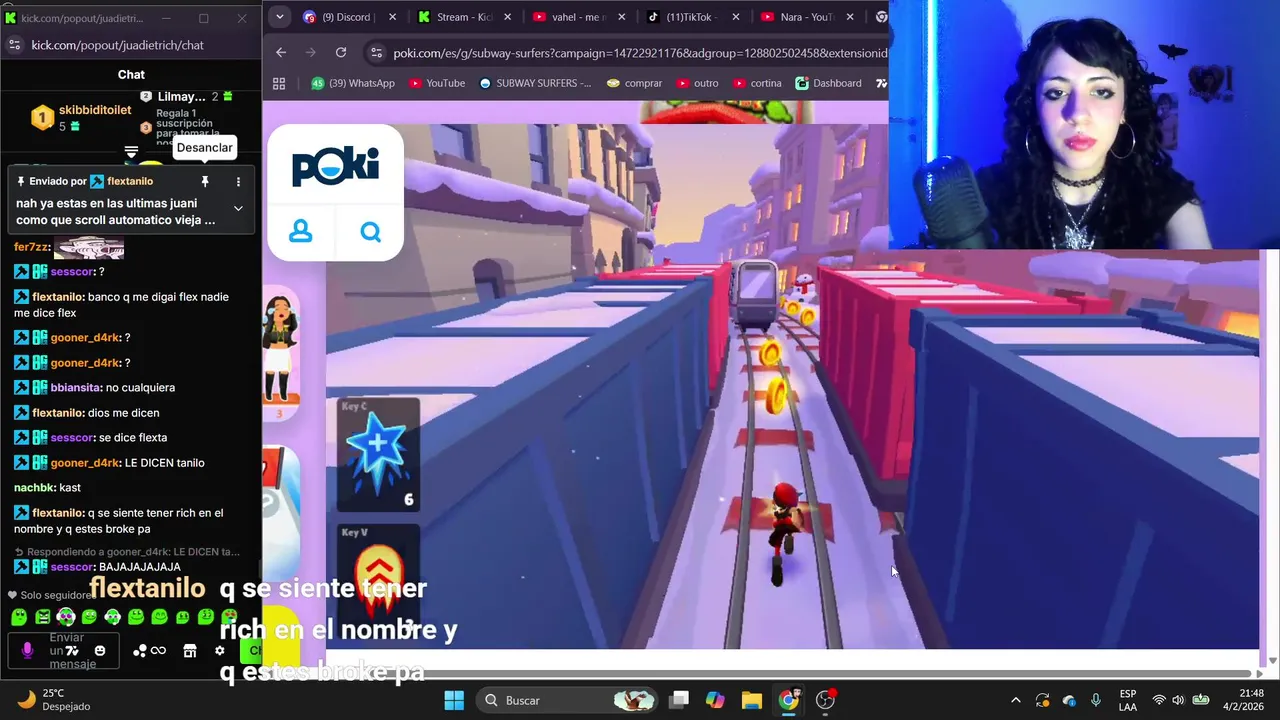Open three-dot options on pinned message
Screen dimensions: 1280x720
tap(238, 181)
